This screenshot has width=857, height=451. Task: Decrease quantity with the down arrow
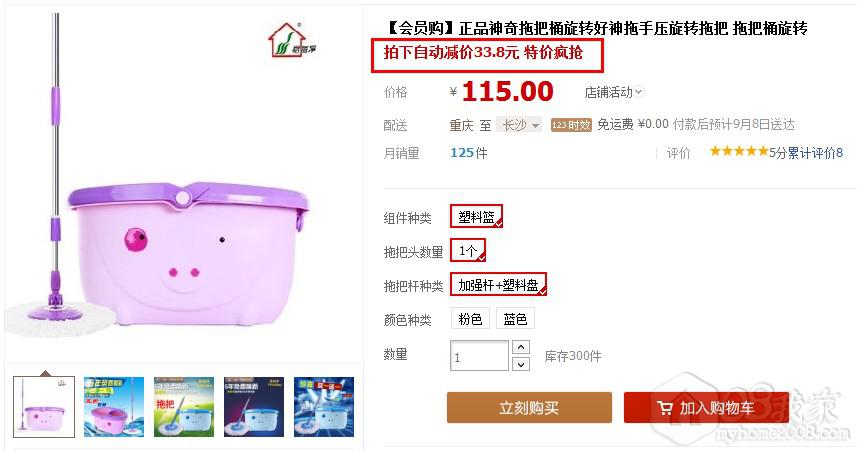[x=521, y=364]
